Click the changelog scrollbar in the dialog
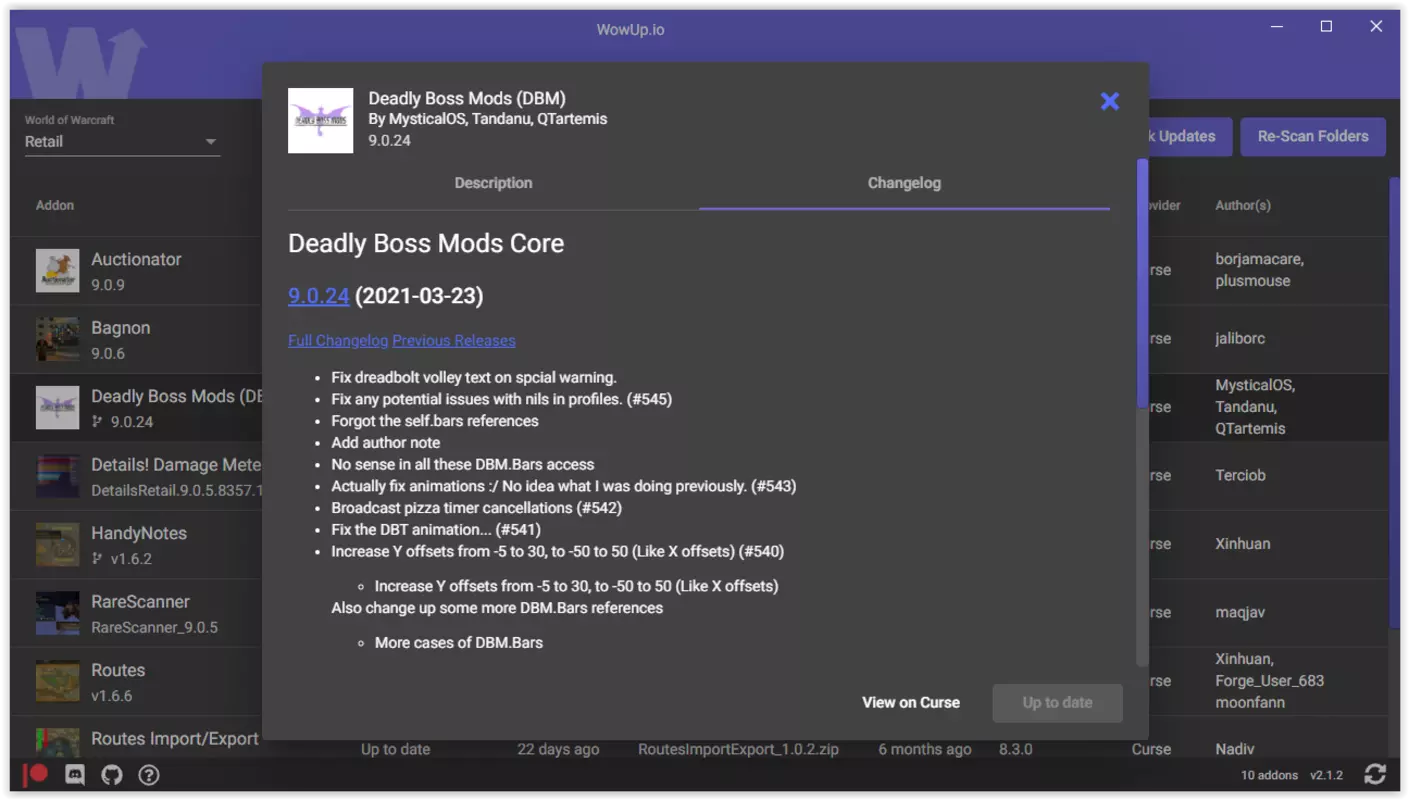This screenshot has height=800, width=1409. [x=1142, y=283]
